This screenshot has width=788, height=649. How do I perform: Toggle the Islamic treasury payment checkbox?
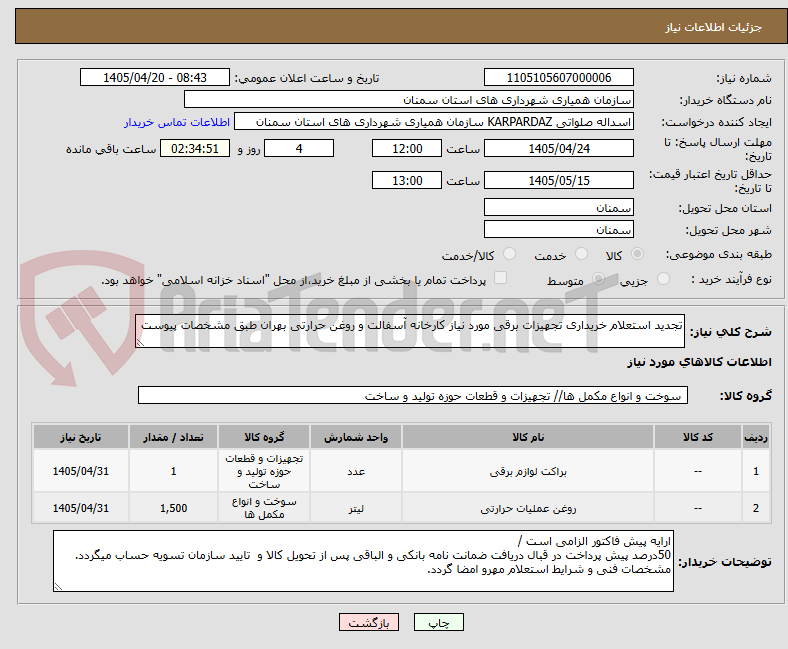click(x=501, y=278)
